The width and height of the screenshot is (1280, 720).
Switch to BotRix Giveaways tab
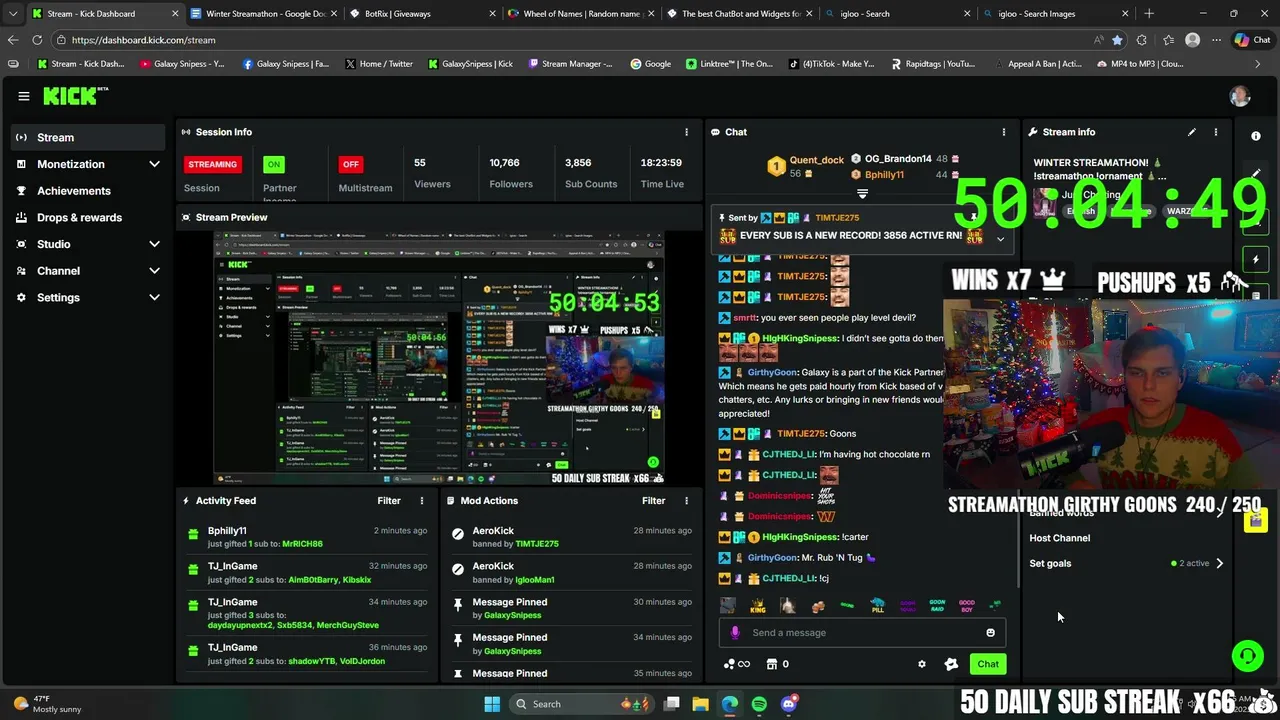coord(421,14)
